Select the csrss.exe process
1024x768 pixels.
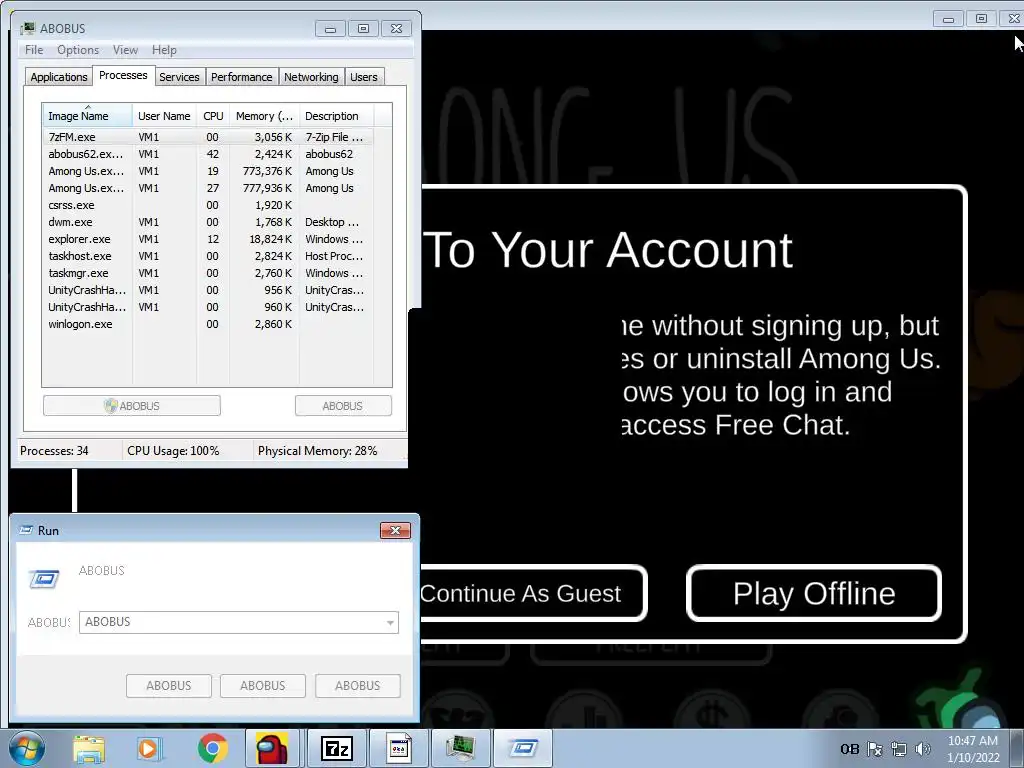click(208, 205)
